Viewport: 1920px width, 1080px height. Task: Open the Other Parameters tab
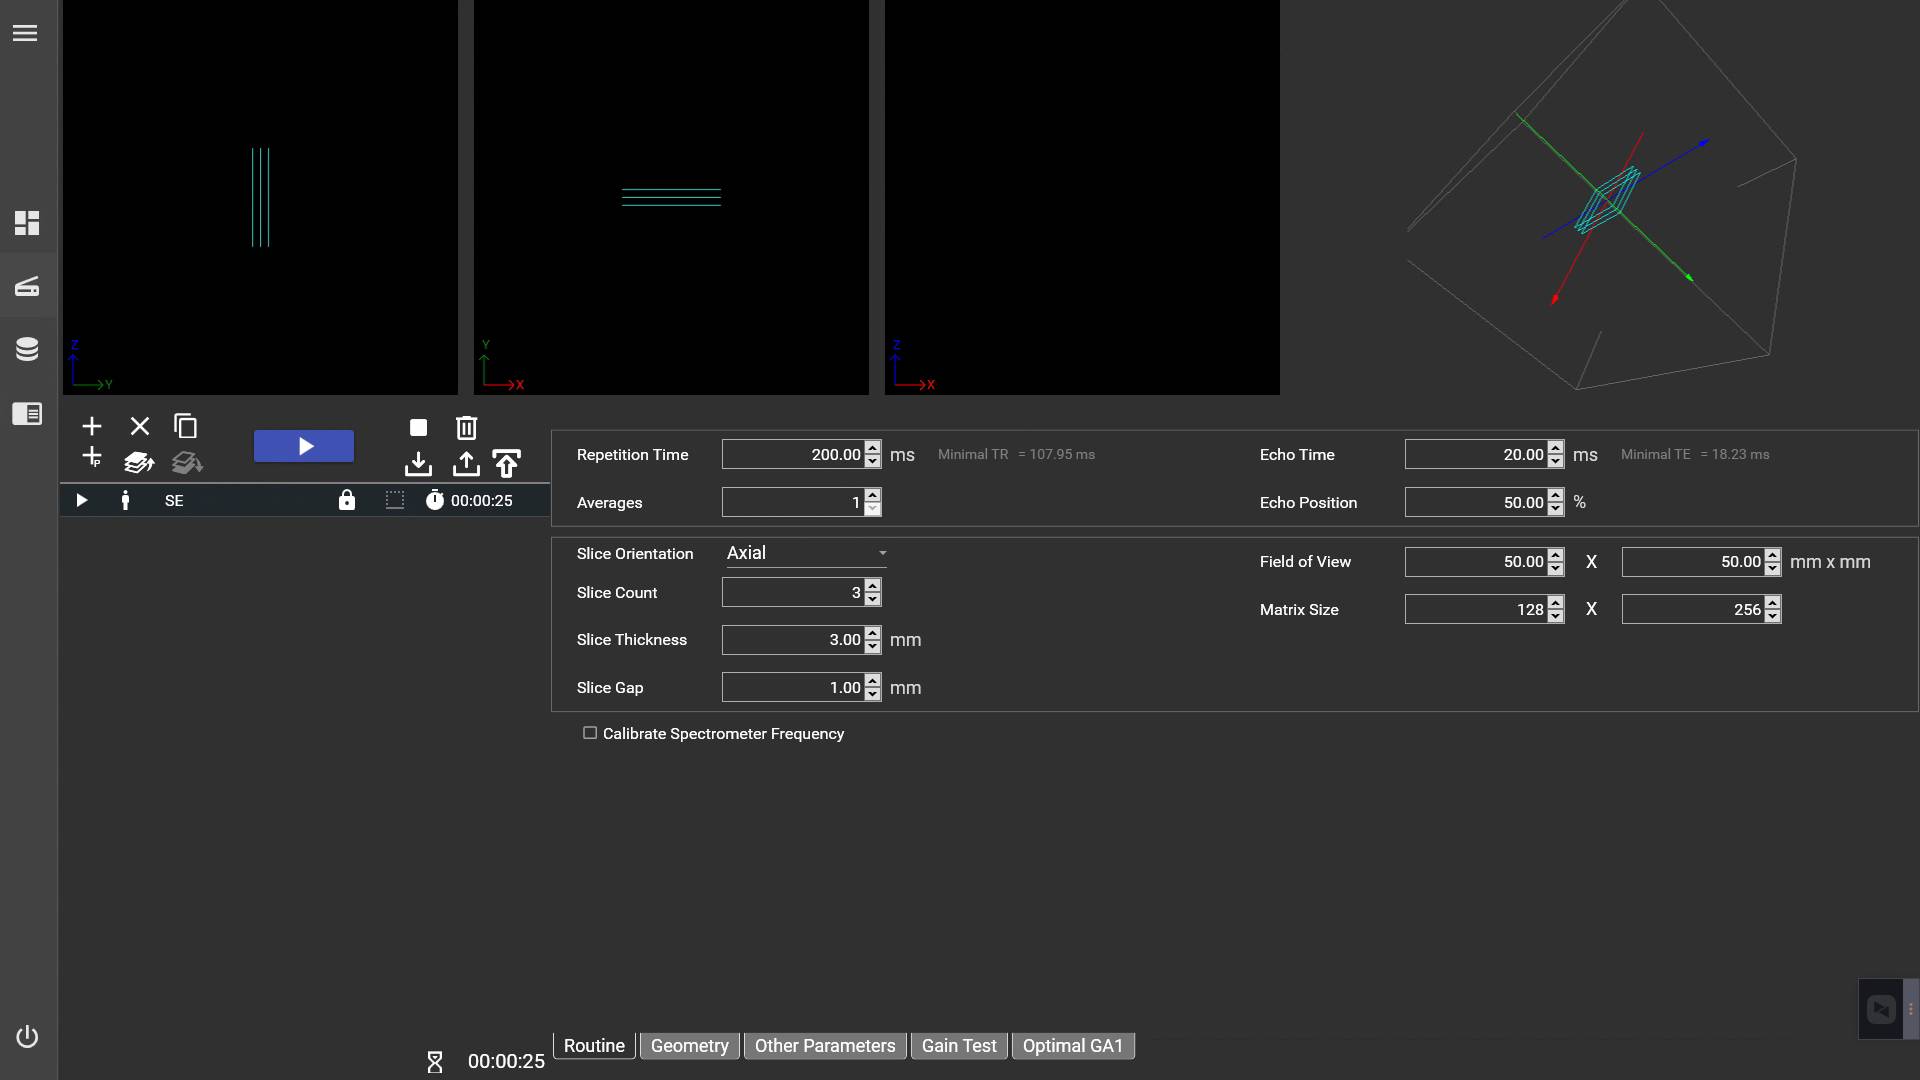coord(824,1046)
